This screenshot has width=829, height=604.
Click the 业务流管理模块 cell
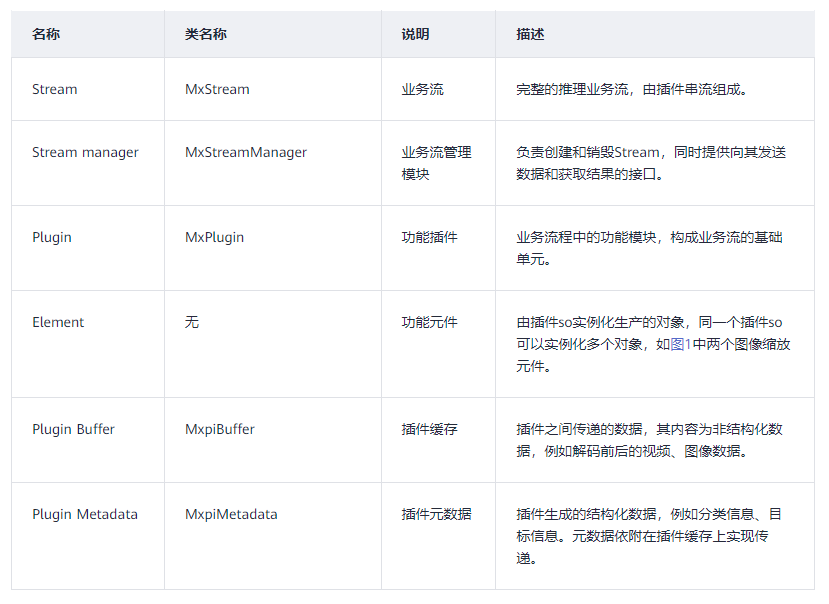click(436, 163)
